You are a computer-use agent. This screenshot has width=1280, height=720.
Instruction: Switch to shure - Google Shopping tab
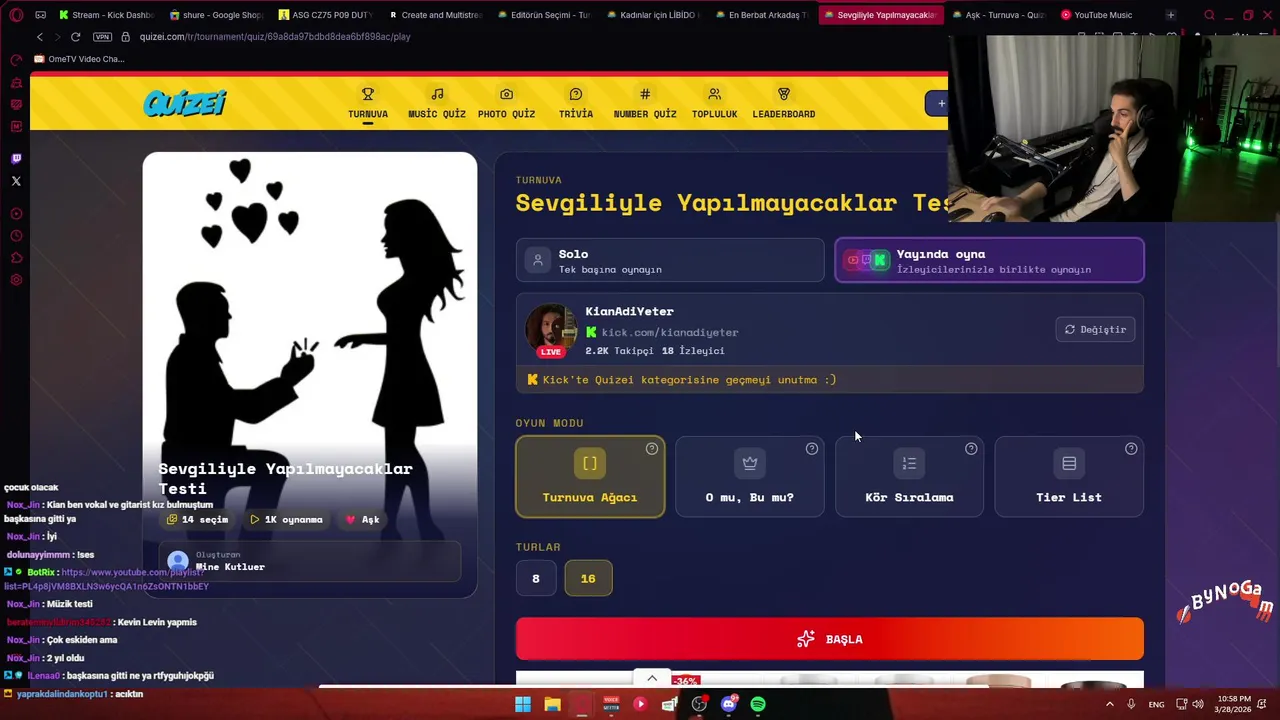[215, 15]
